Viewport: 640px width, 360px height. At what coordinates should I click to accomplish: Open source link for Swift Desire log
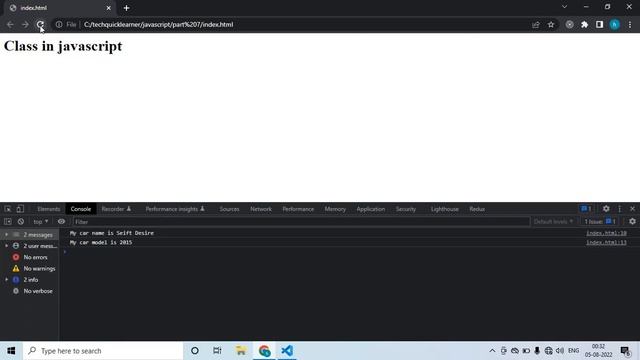pyautogui.click(x=606, y=233)
